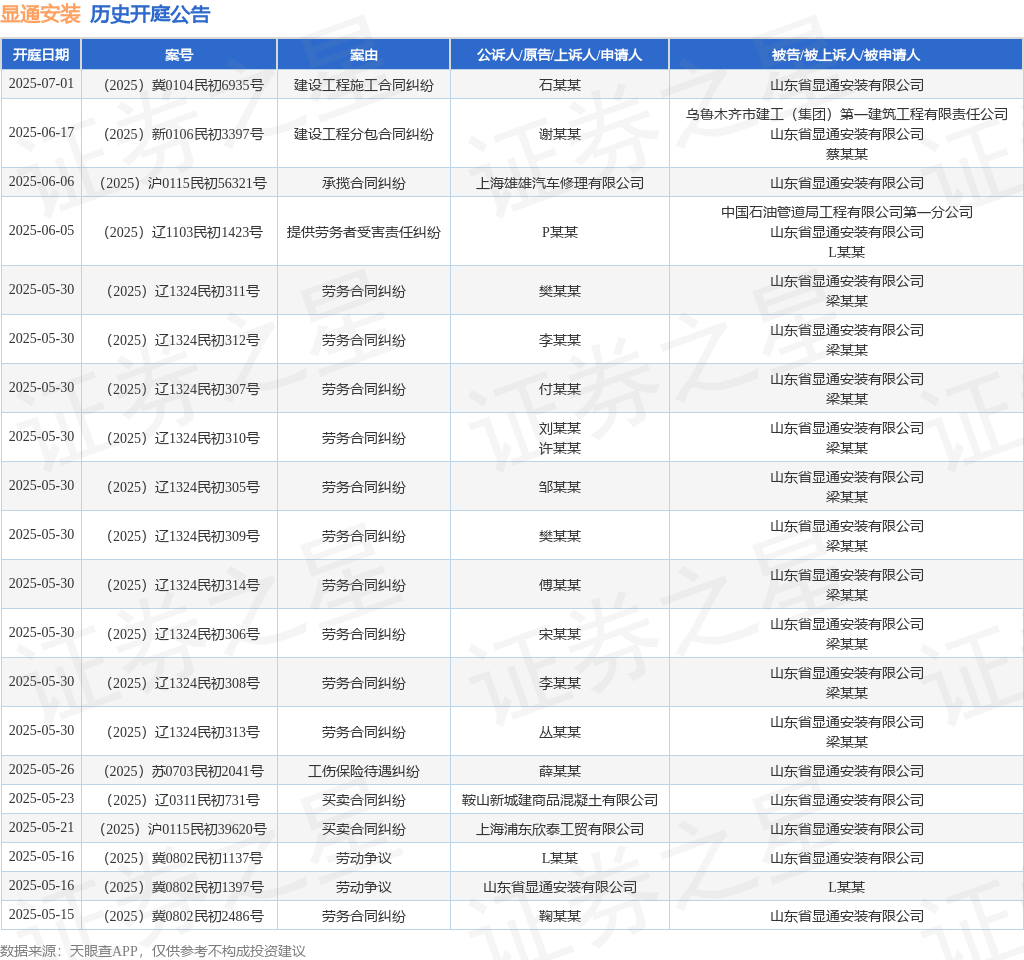
Task: Click plaintiff 丛某某
Action: click(560, 731)
